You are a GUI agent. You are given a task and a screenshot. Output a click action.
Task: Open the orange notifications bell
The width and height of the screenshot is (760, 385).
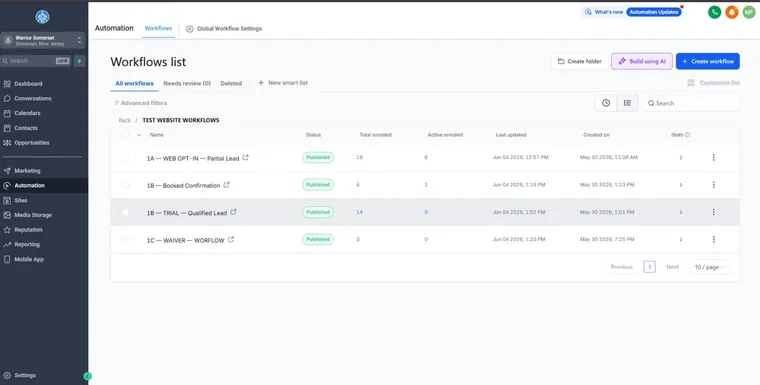coord(732,12)
